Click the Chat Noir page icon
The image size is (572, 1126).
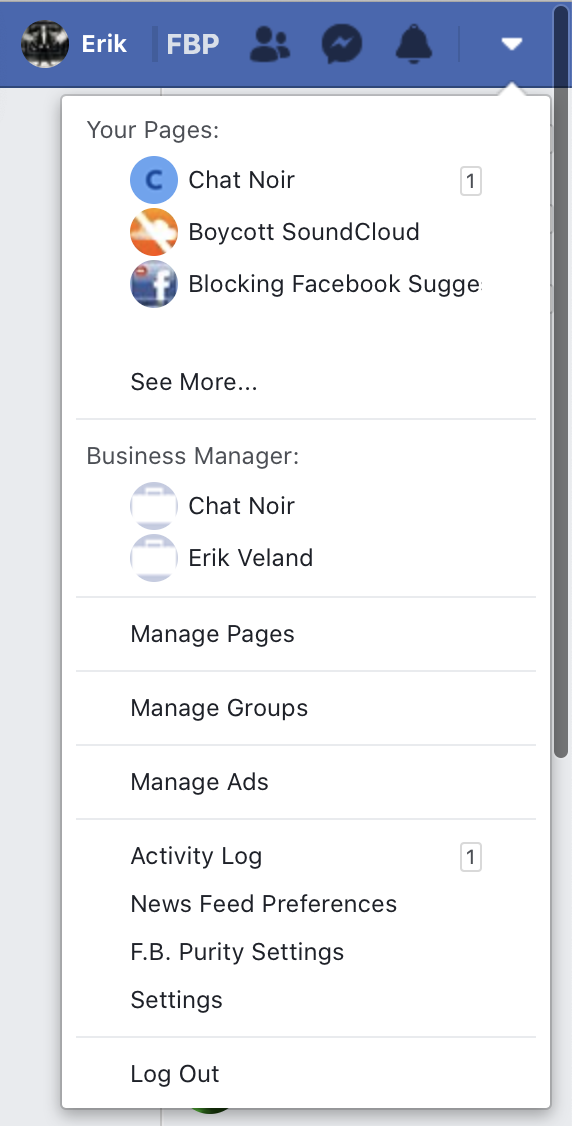coord(154,180)
